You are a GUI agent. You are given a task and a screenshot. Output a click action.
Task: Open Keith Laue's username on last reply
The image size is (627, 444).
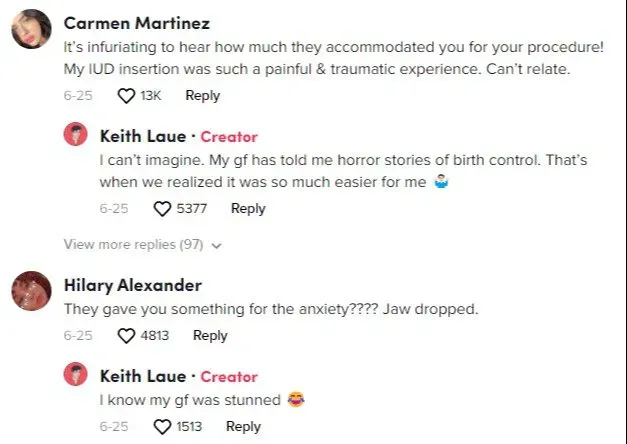coord(143,376)
